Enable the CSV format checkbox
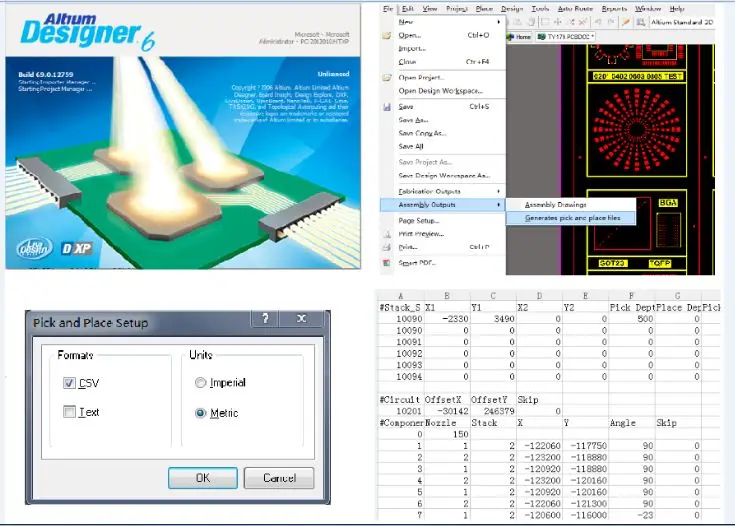 (69, 383)
